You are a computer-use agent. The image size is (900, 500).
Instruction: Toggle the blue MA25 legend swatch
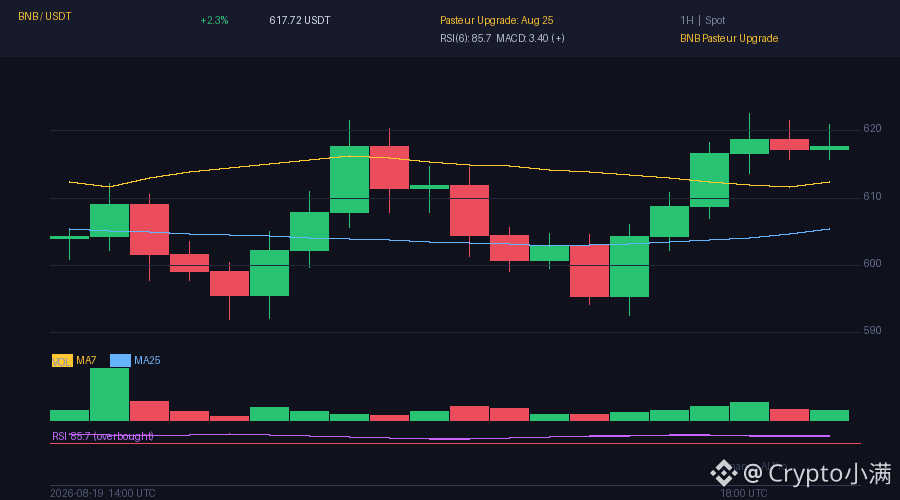tap(120, 361)
